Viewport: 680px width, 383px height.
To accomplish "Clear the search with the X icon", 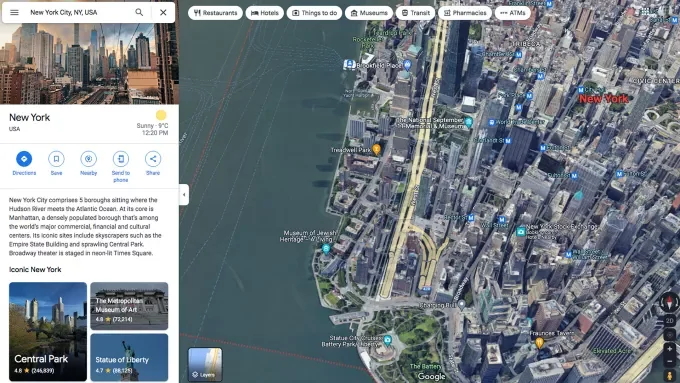I will coord(163,13).
